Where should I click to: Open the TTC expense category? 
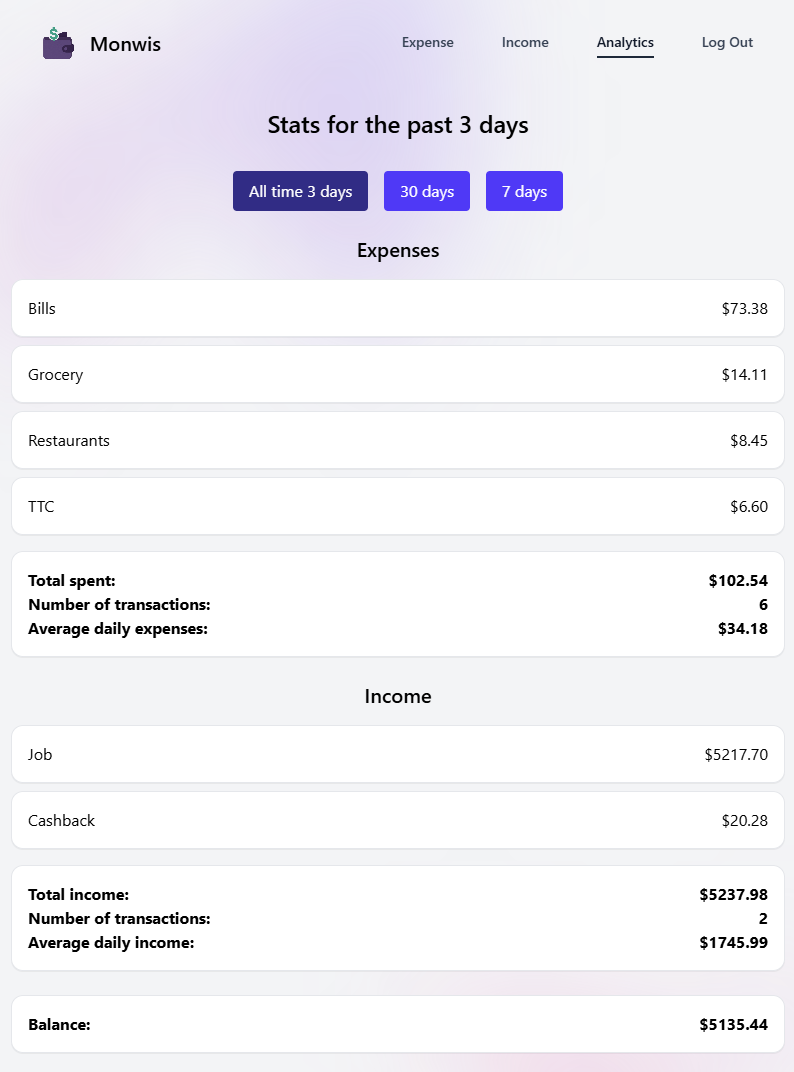click(x=397, y=506)
